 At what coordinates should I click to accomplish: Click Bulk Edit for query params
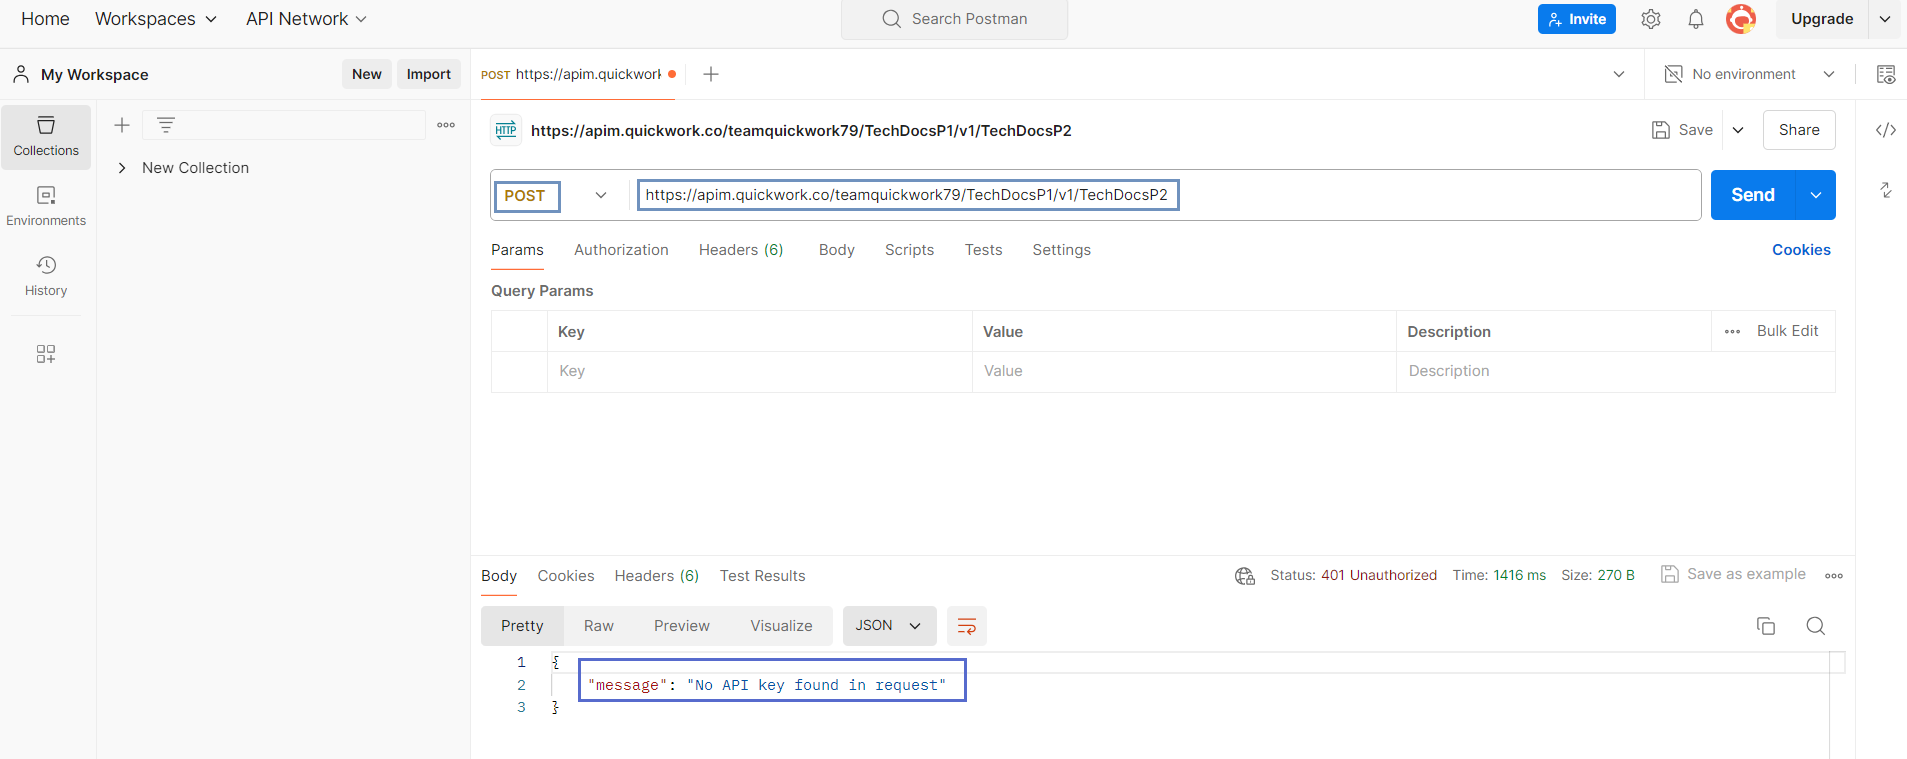click(1788, 331)
